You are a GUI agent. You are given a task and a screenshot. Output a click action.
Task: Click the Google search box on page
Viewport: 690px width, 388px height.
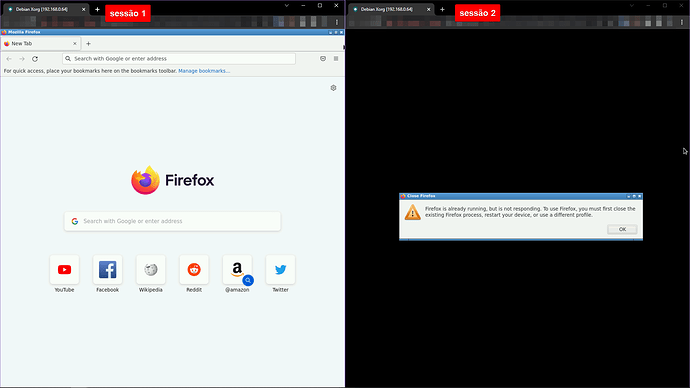coord(172,221)
